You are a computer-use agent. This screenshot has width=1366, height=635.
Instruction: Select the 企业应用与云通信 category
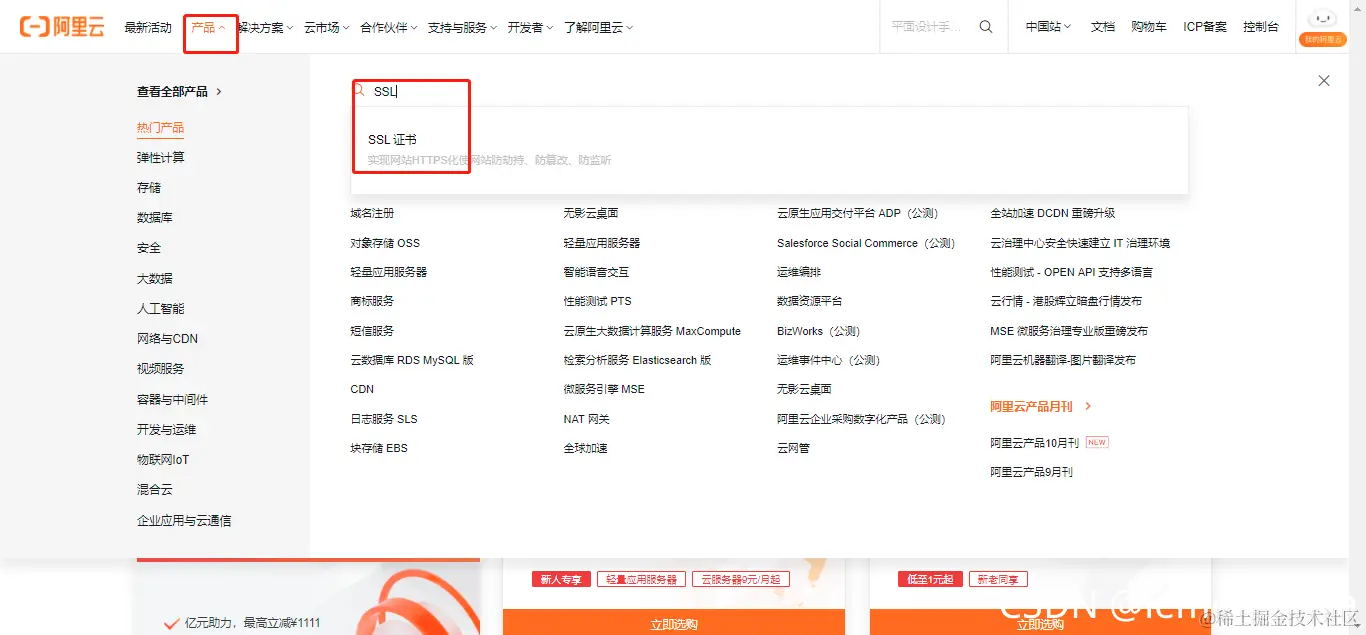point(184,521)
